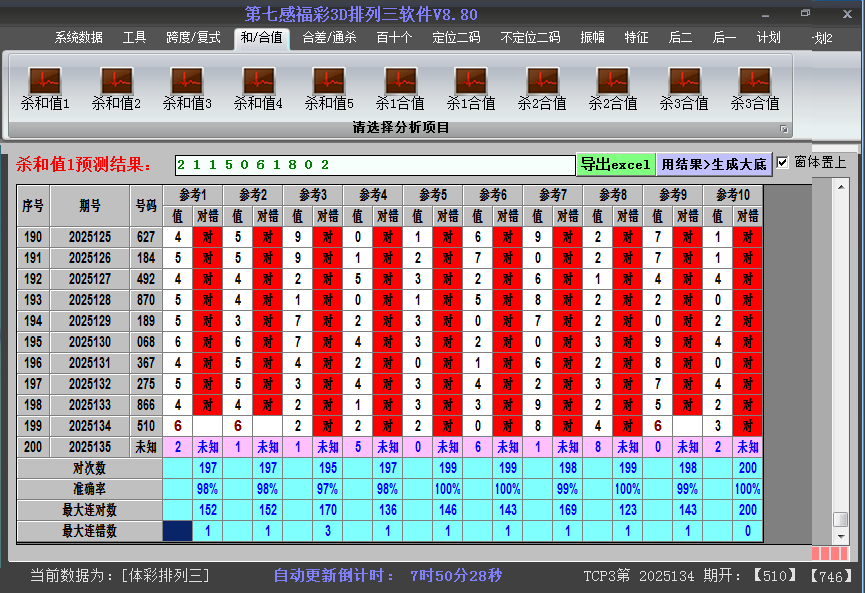Select the row with period 2025127
Viewport: 865px width, 593px height.
[x=390, y=279]
